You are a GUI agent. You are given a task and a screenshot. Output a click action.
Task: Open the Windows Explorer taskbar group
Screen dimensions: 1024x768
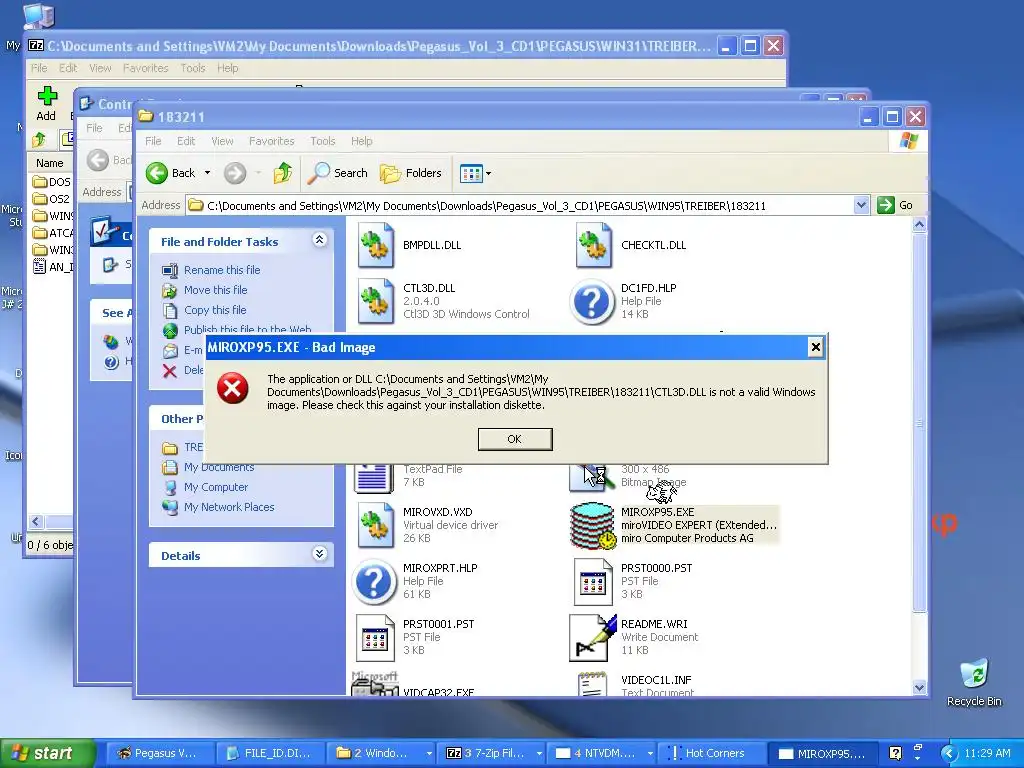(x=382, y=753)
